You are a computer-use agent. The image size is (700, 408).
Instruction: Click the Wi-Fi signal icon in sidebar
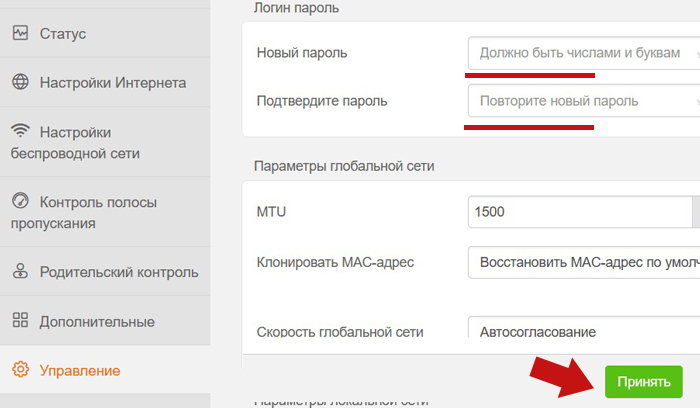pyautogui.click(x=20, y=132)
